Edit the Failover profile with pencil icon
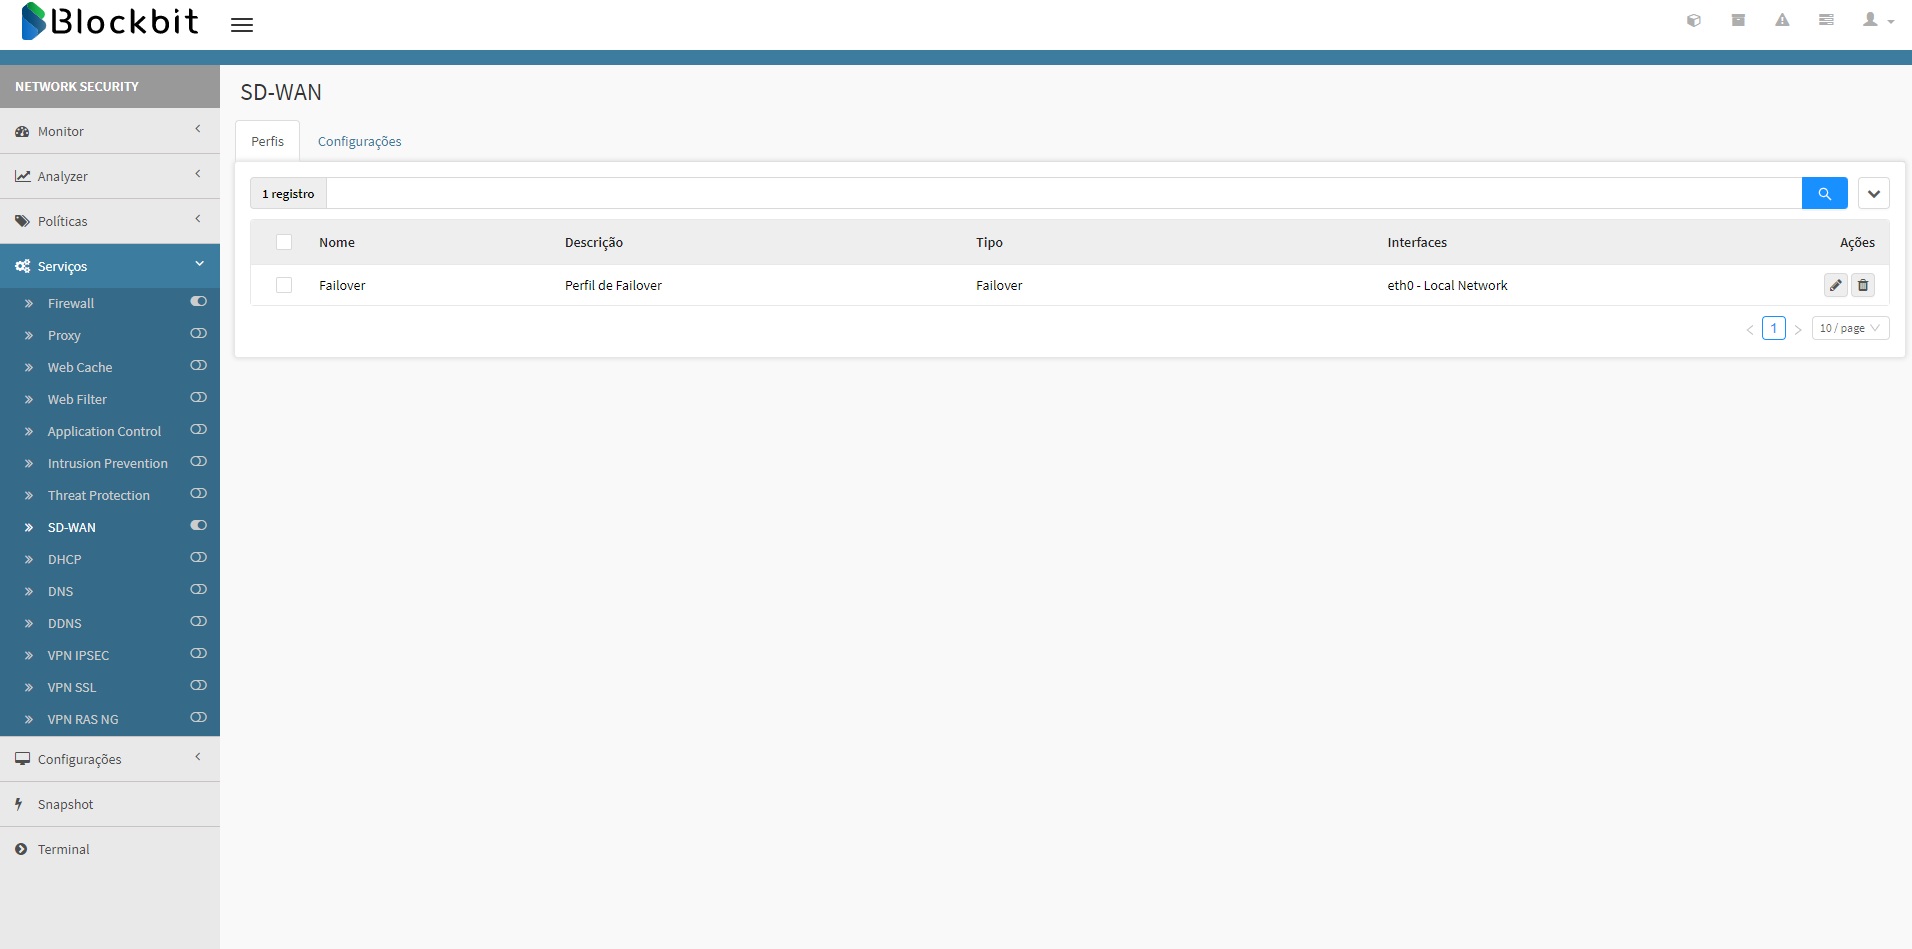Viewport: 1912px width, 949px height. 1835,286
